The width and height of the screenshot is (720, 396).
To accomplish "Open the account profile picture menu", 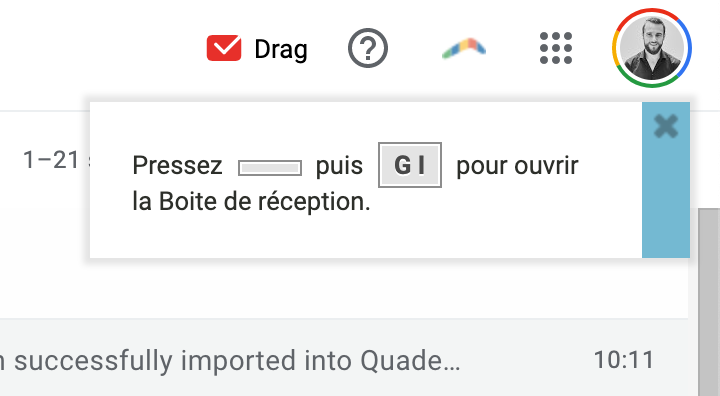I will [652, 48].
